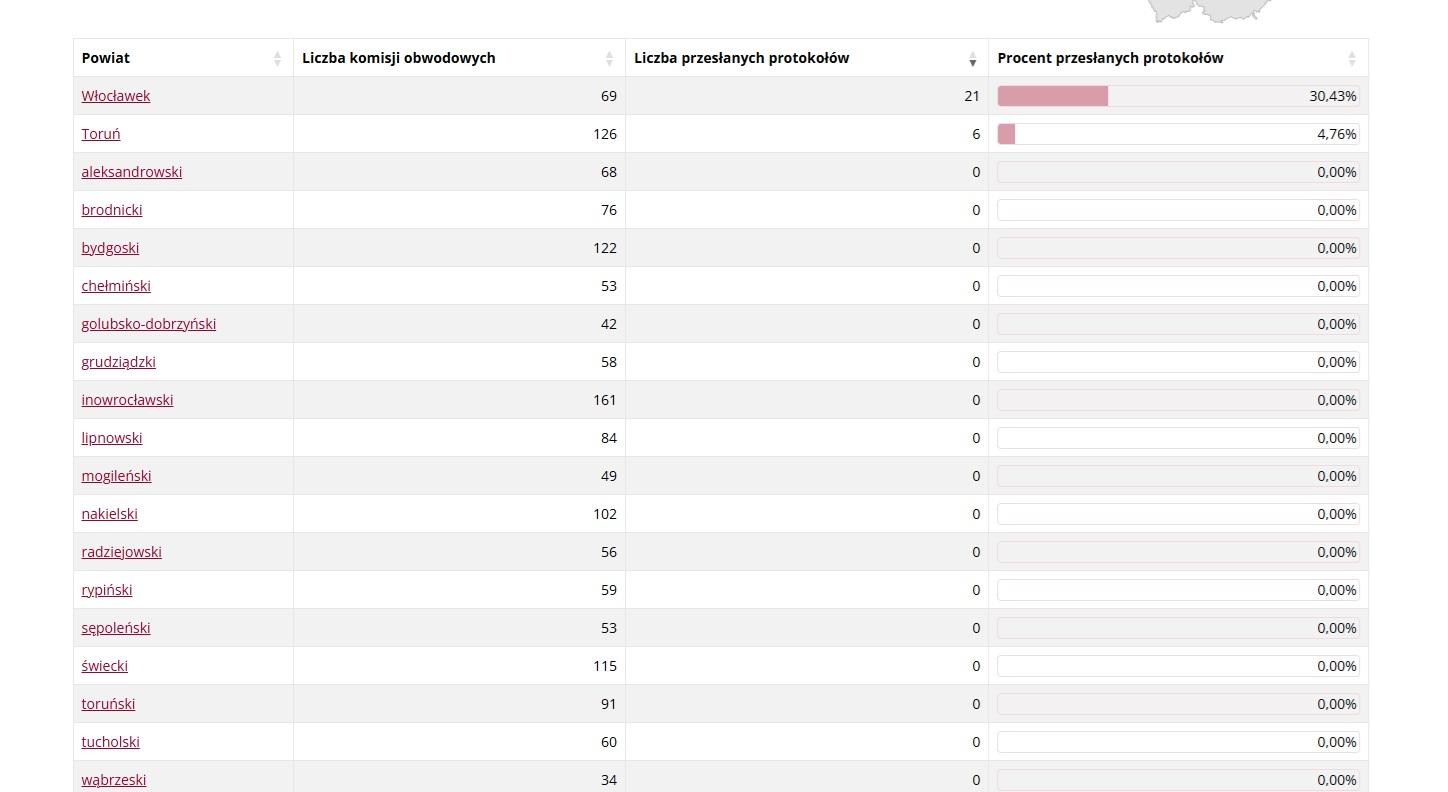1448x792 pixels.
Task: Click map fragment at top right
Action: point(1210,10)
